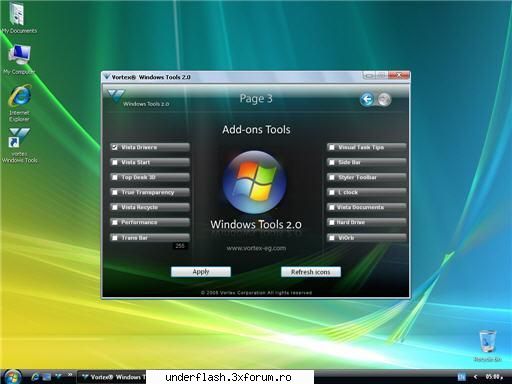
Task: Click the Refresh icons button
Action: pyautogui.click(x=311, y=272)
